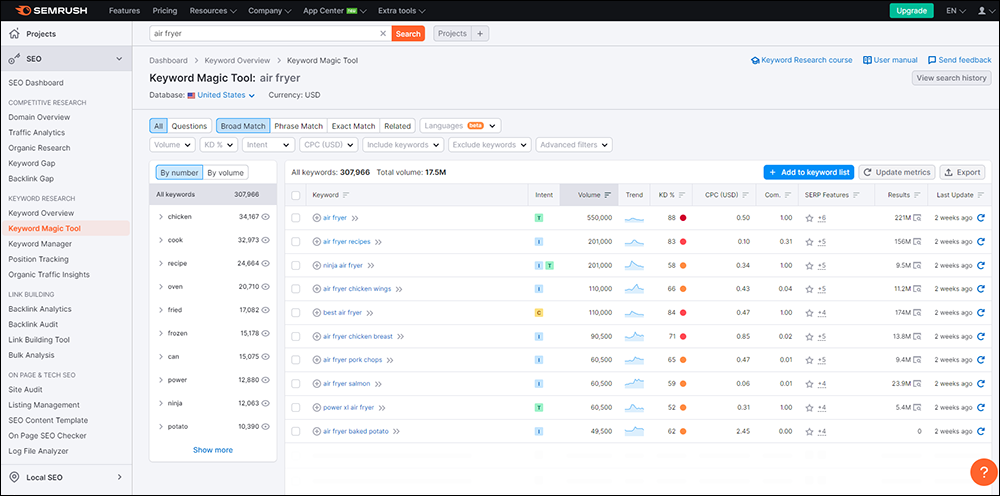The image size is (1000, 496).
Task: Click the transactional T intent badge for power xl air fryer
Action: [x=539, y=407]
